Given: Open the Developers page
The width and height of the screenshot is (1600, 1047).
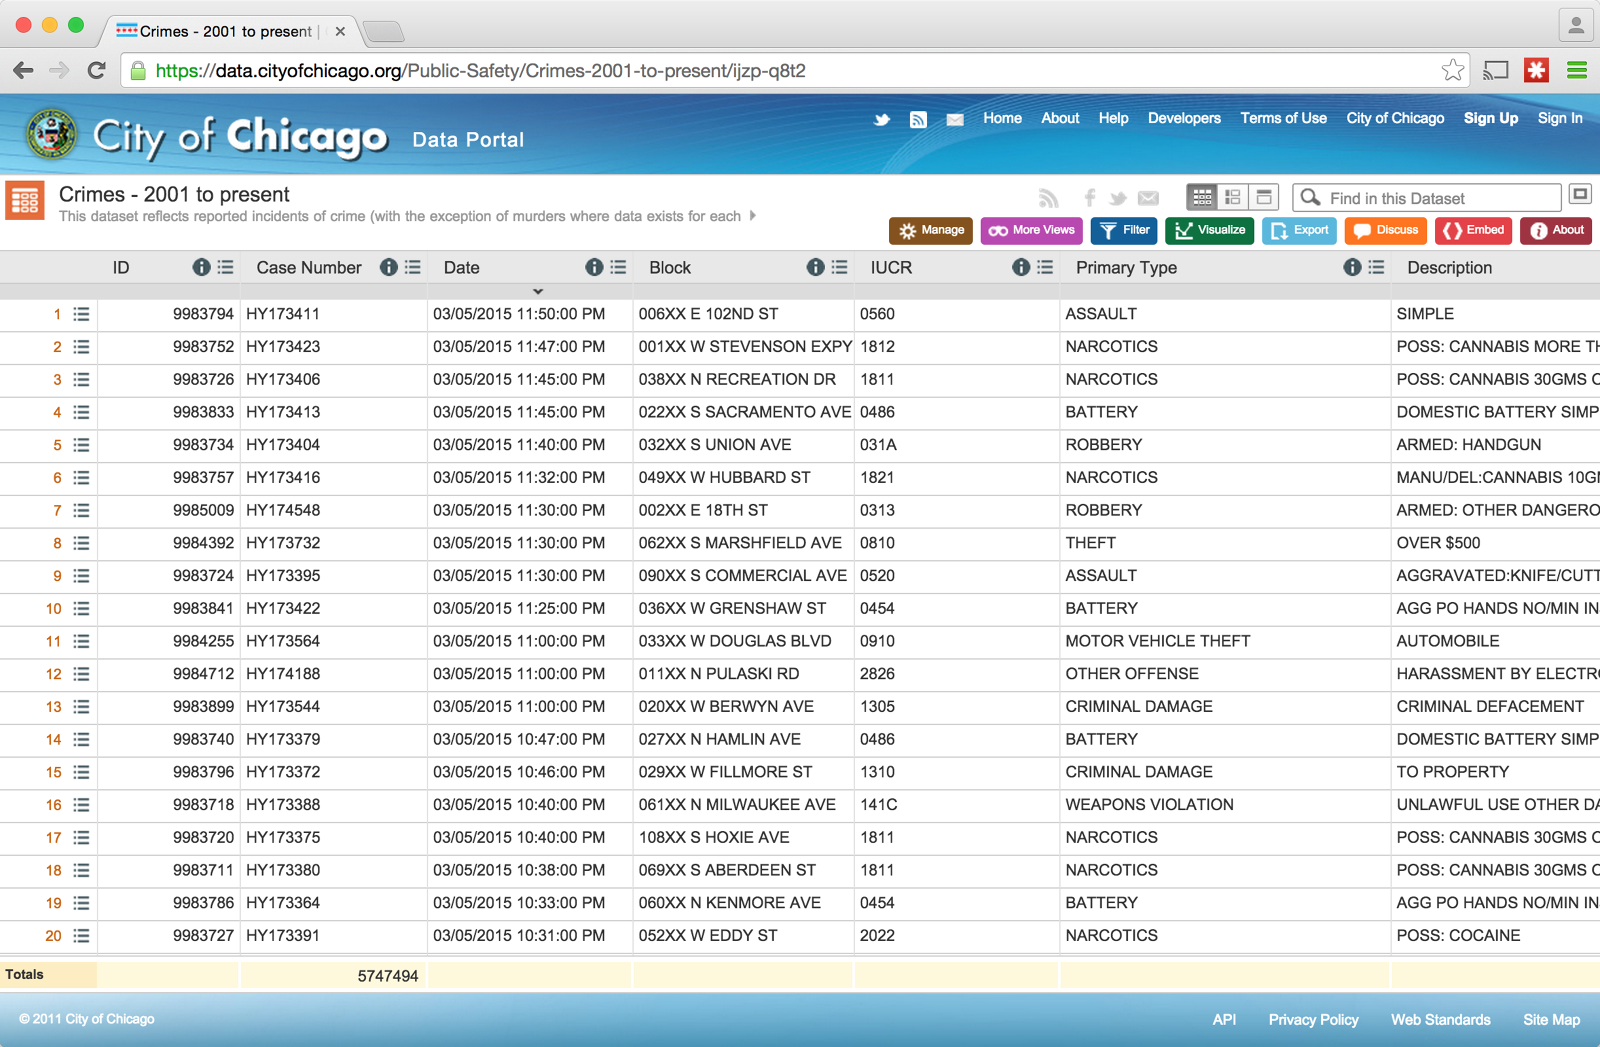Looking at the screenshot, I should click(x=1184, y=118).
